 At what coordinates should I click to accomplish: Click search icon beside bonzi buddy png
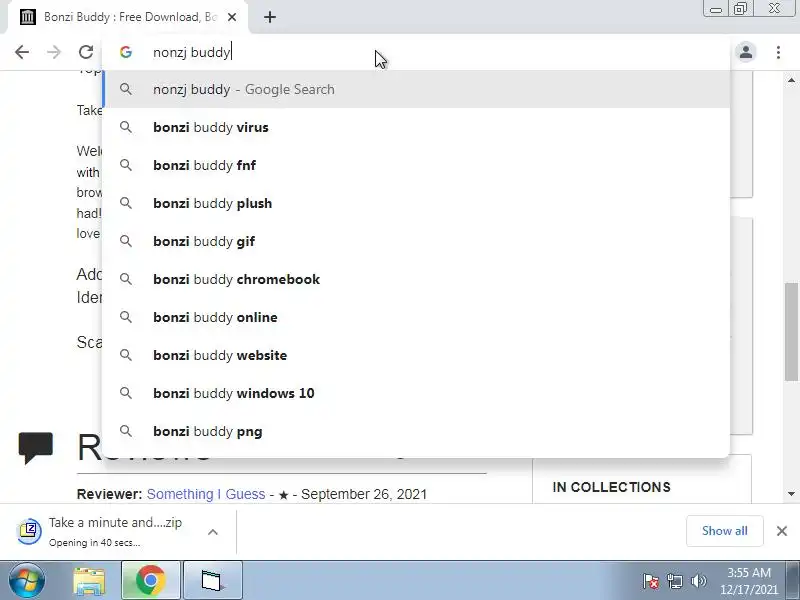[126, 431]
